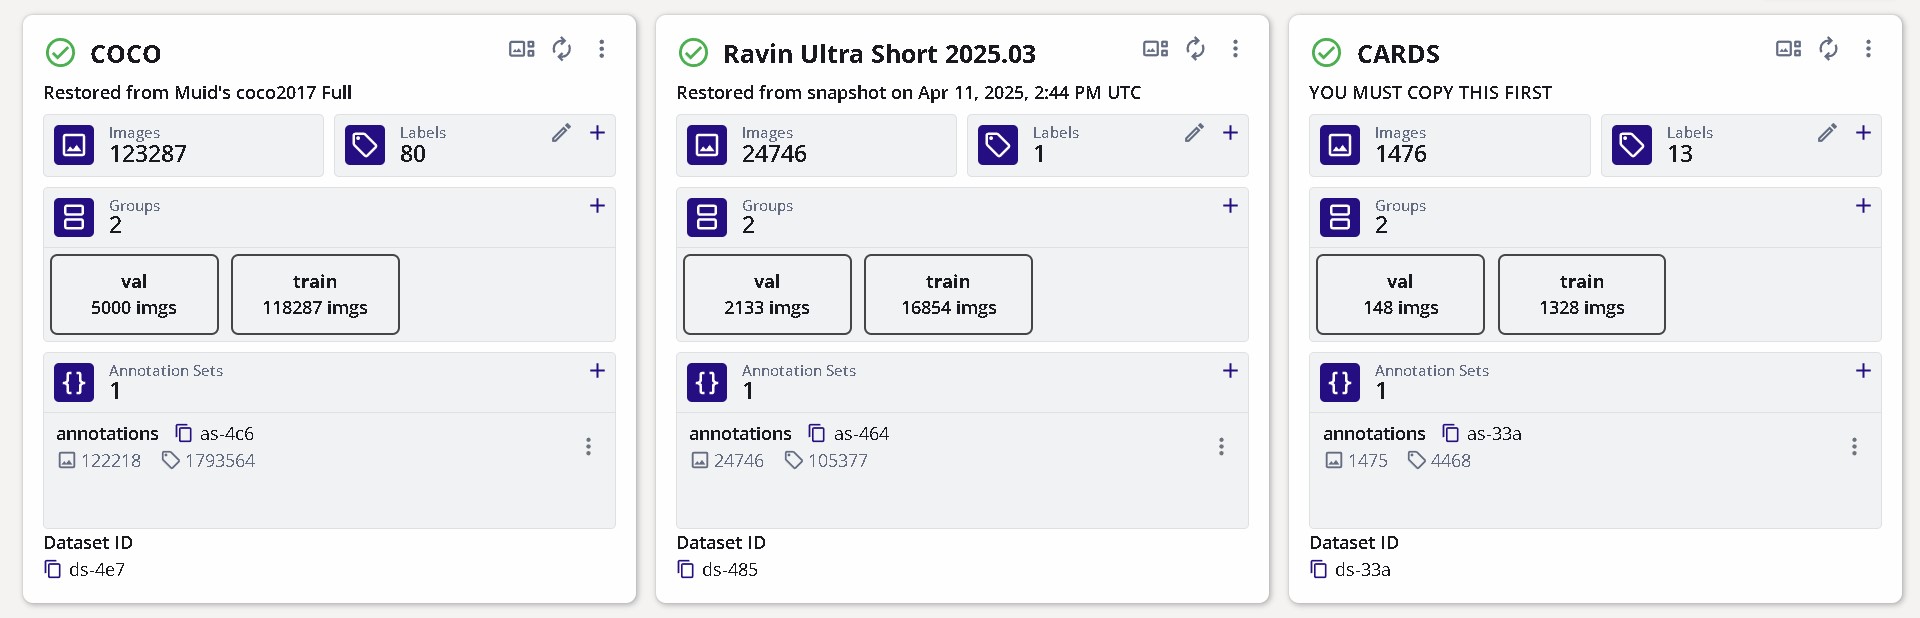Edit labels in the COCO dataset
The width and height of the screenshot is (1920, 618).
561,133
